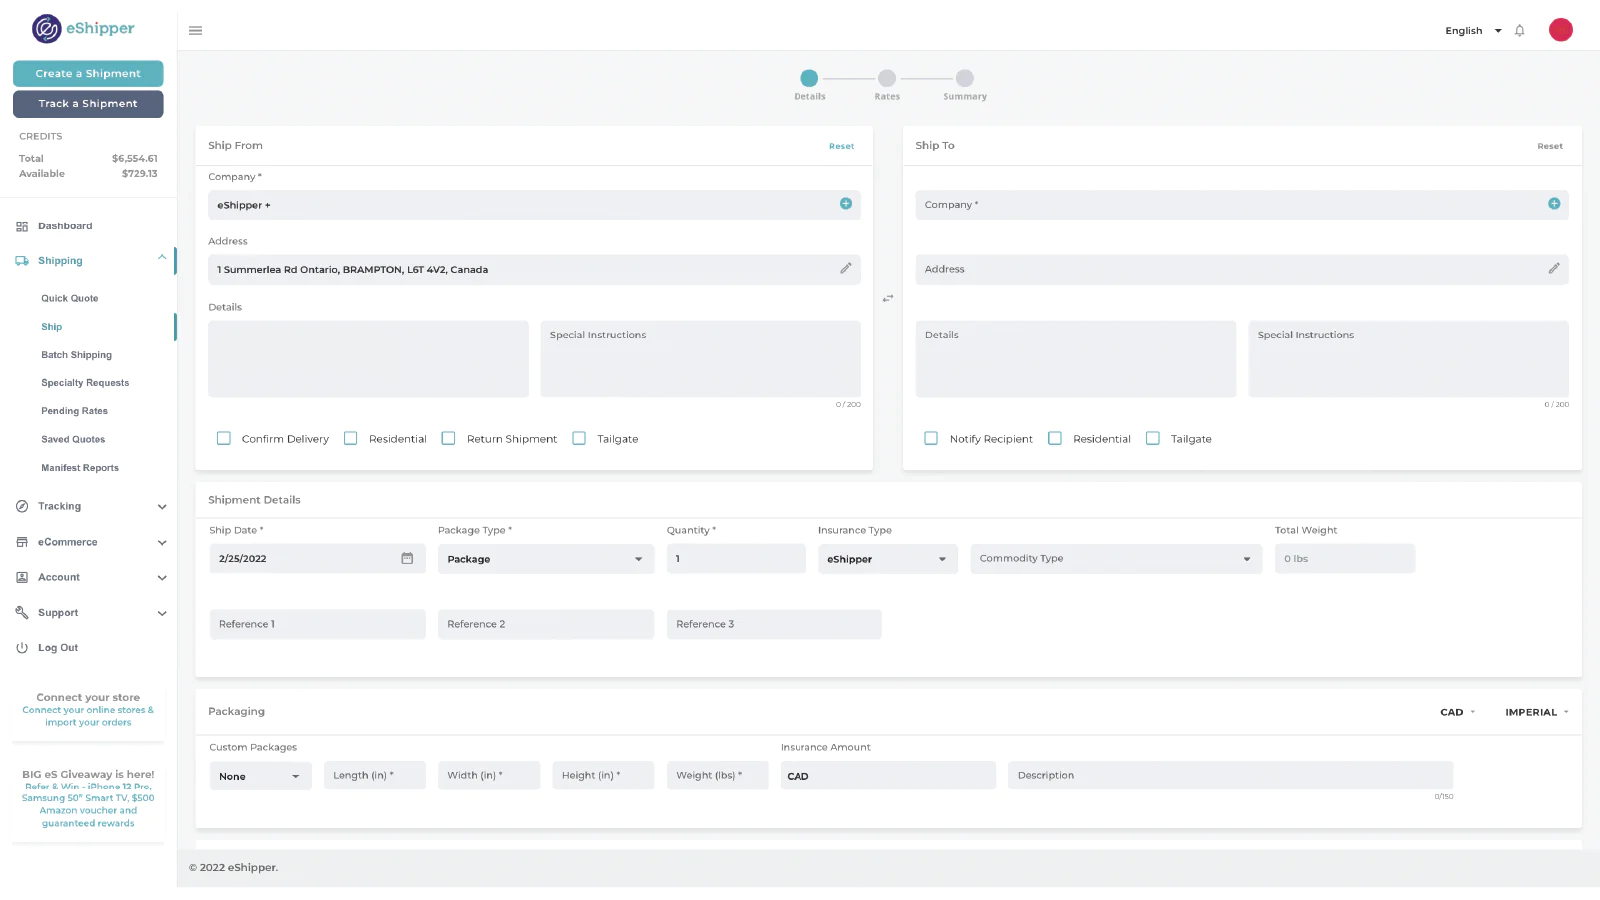Screen dimensions: 1600x900
Task: Expand the eCommerce menu chevron
Action: pyautogui.click(x=162, y=543)
